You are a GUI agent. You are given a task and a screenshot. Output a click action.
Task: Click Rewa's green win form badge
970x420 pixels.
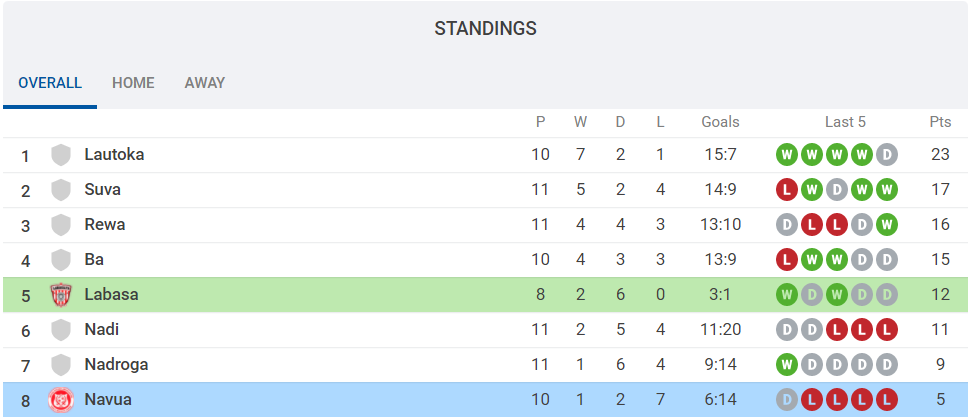pos(886,225)
